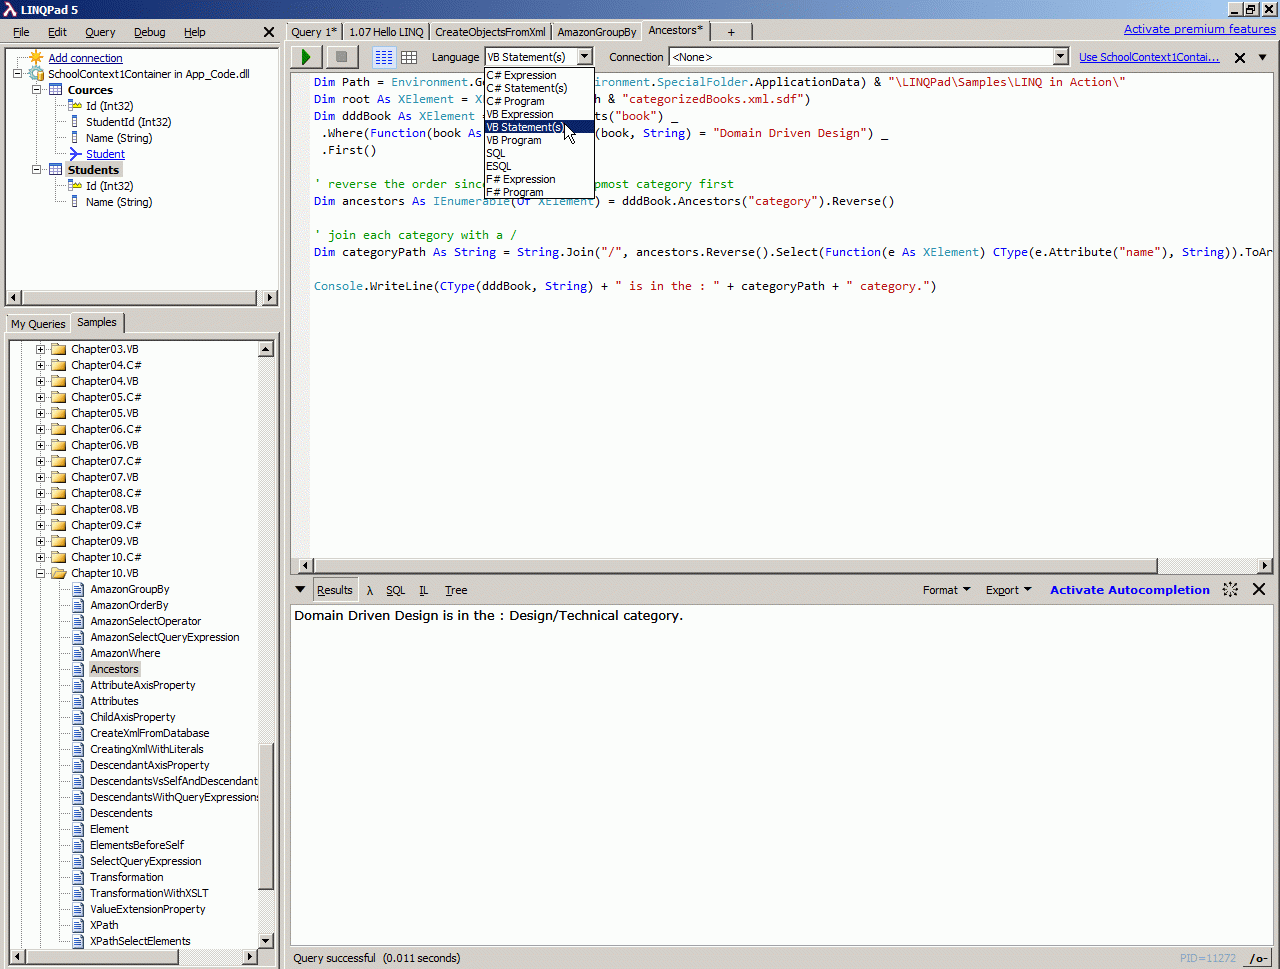Open the File menu

(21, 32)
